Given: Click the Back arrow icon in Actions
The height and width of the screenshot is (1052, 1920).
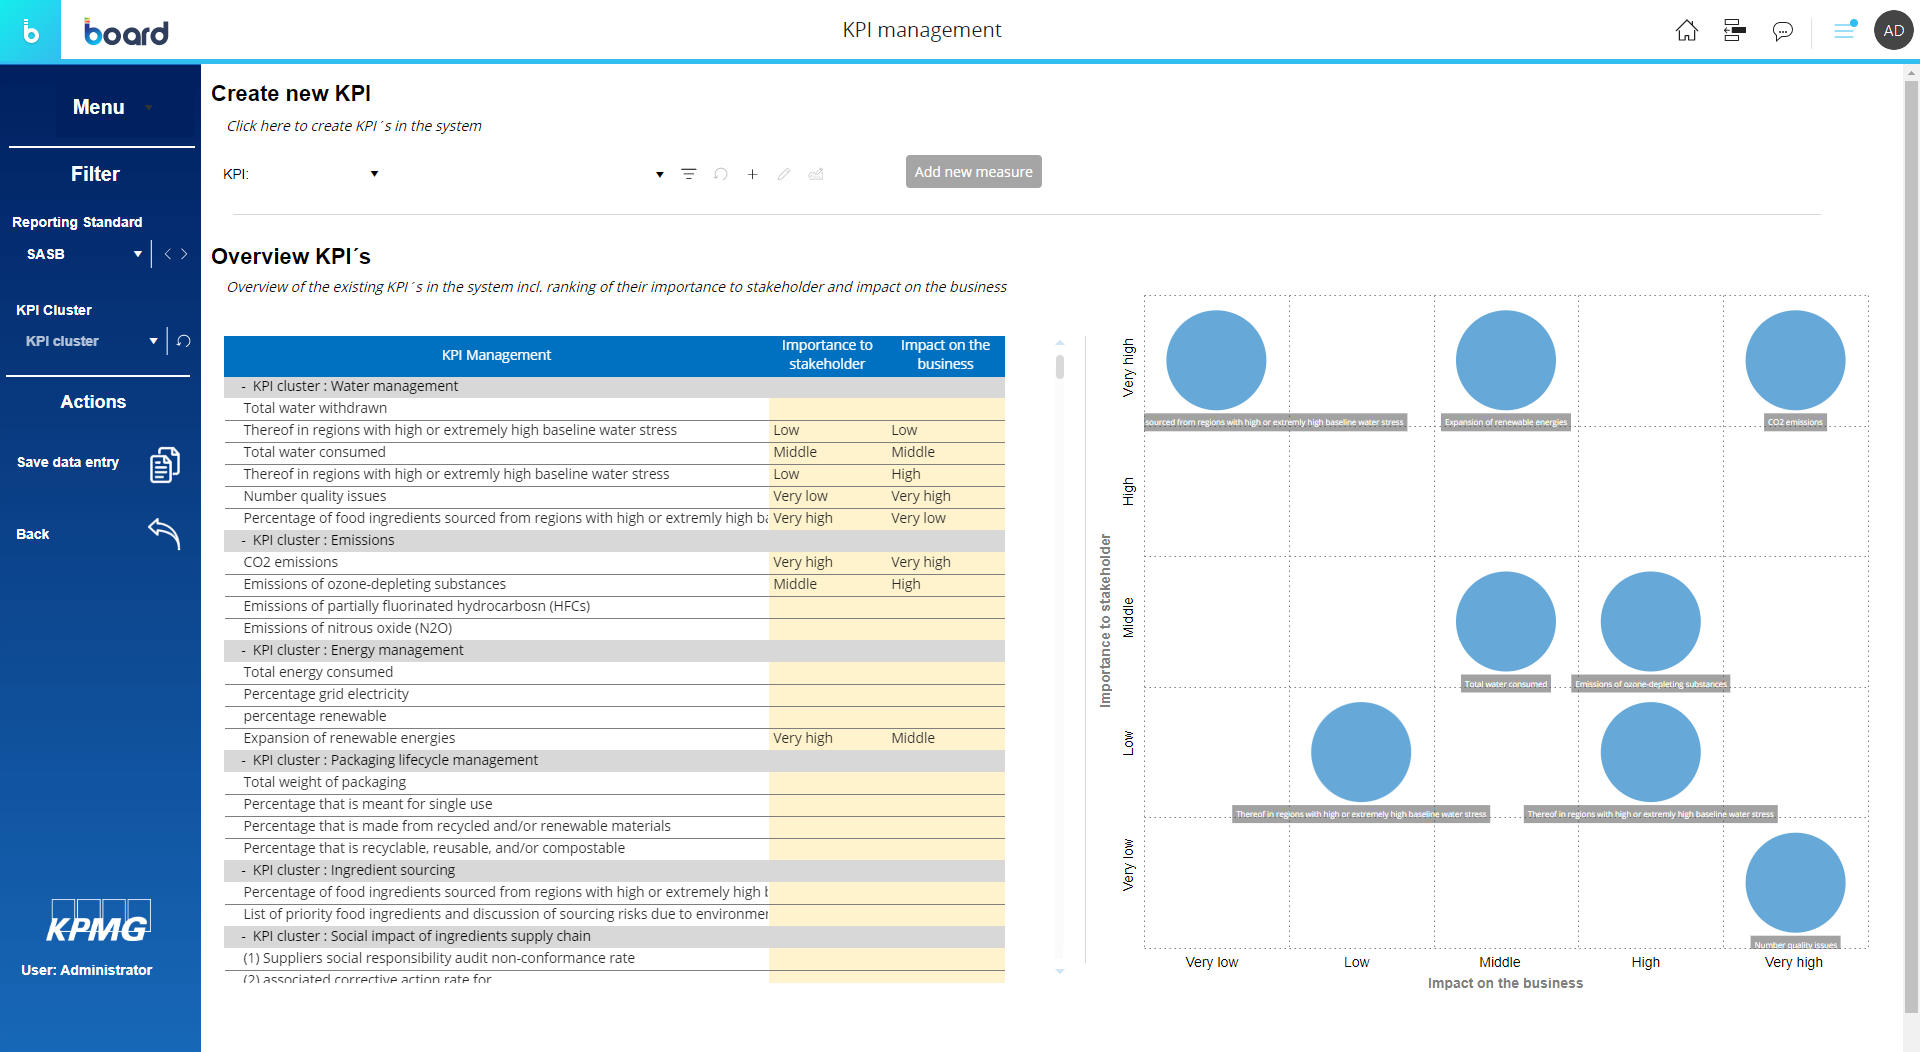Looking at the screenshot, I should point(165,534).
